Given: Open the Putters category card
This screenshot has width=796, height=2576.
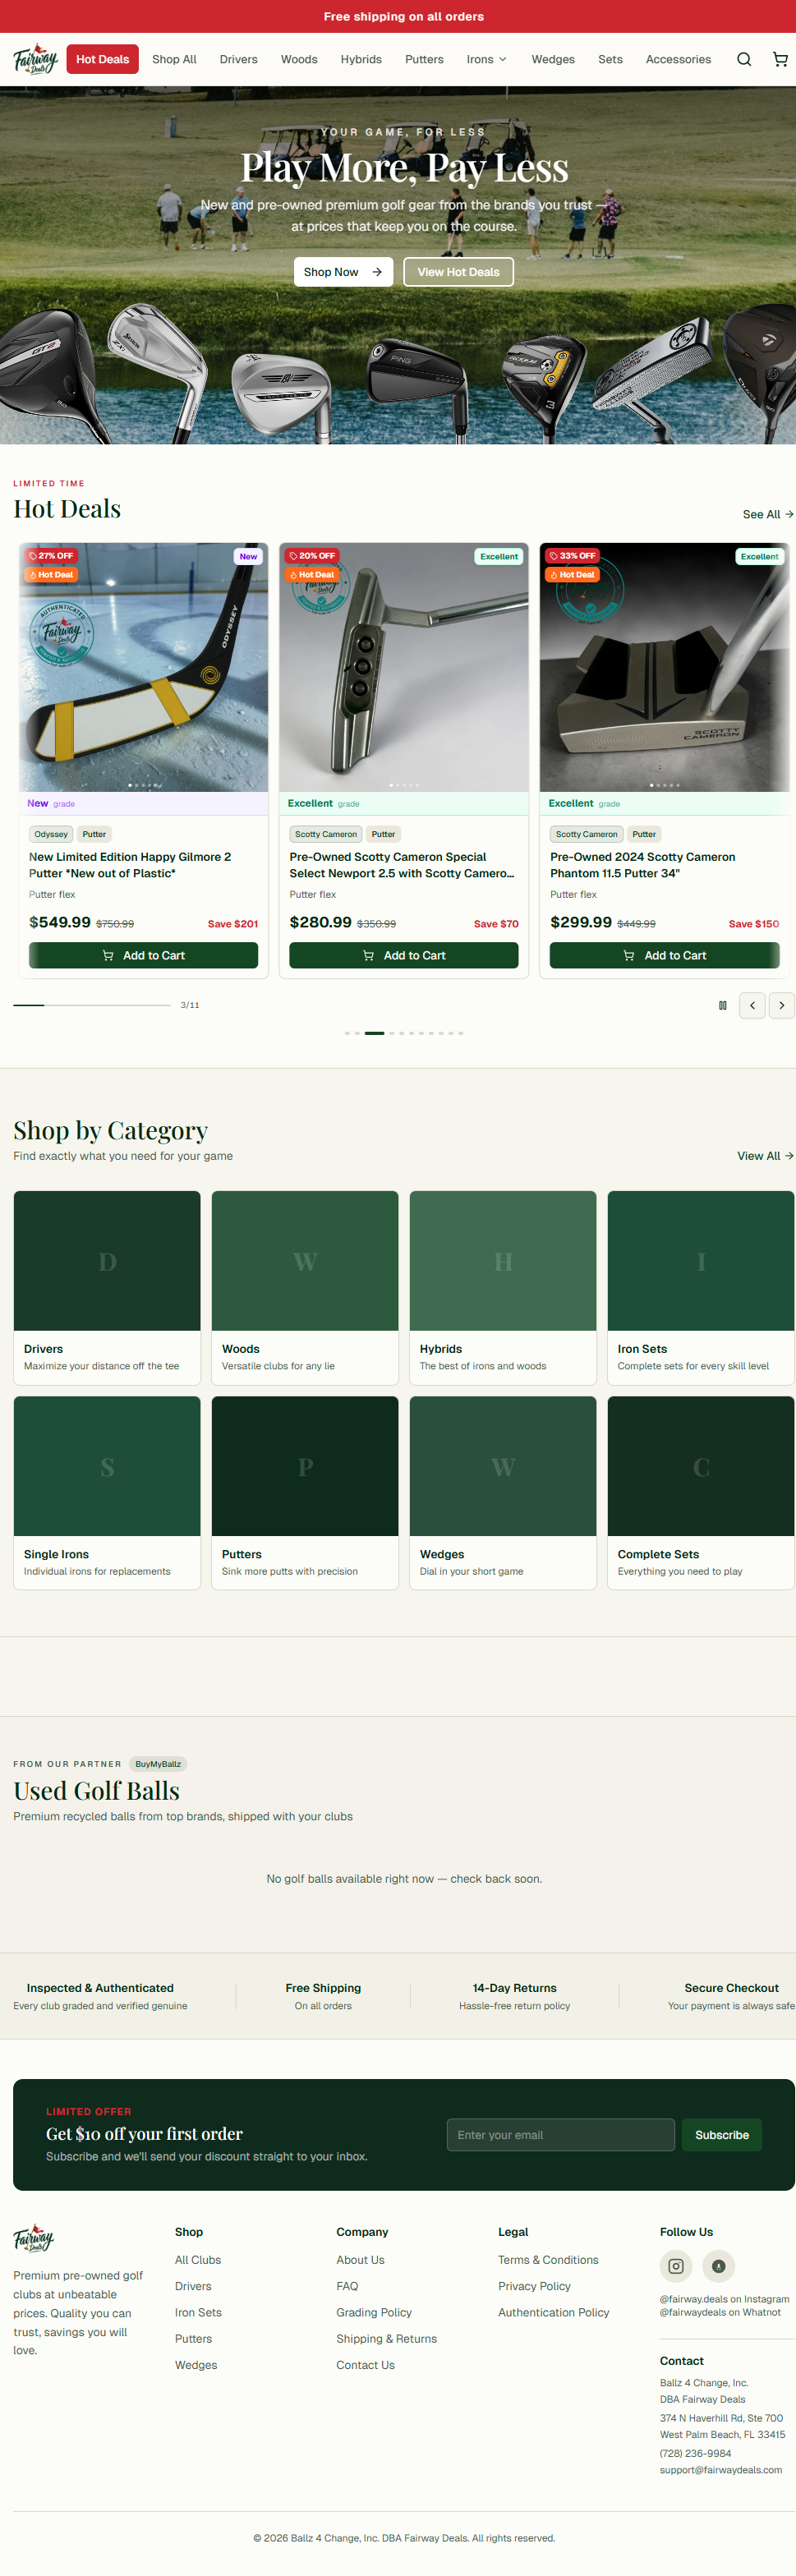Looking at the screenshot, I should (x=305, y=1492).
